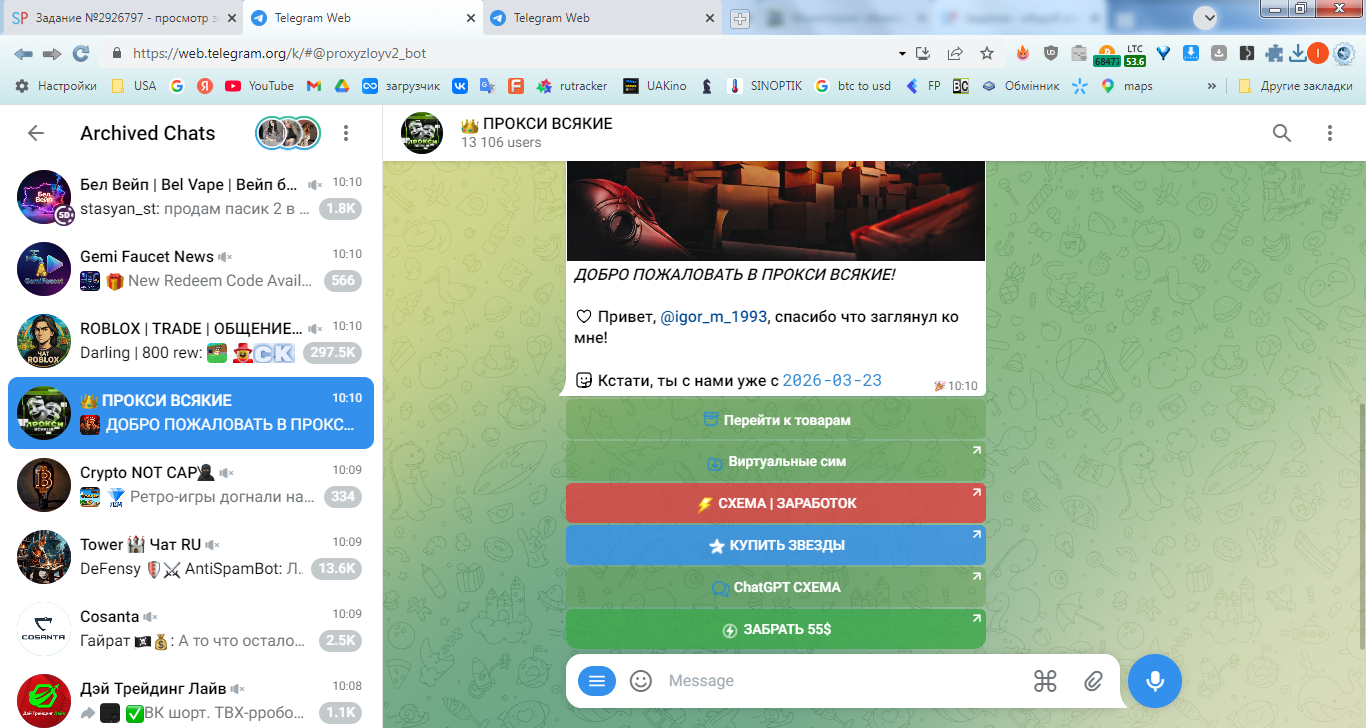Open the browser tab search dropdown
Viewport: 1366px width, 728px height.
1205,17
